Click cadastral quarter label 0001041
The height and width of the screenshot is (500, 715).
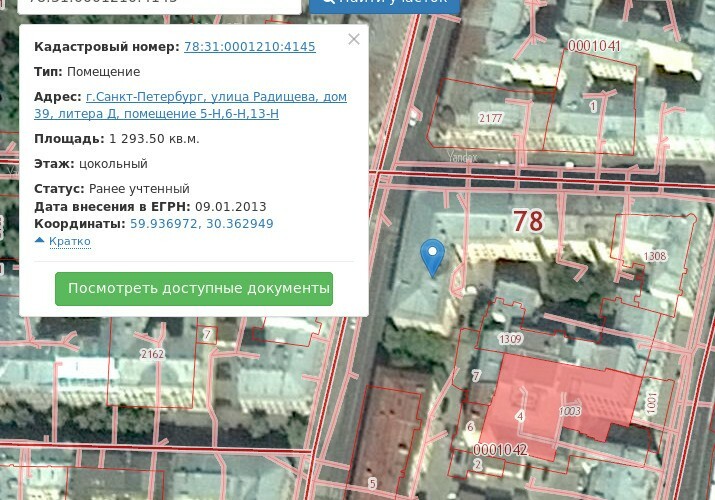tap(594, 46)
